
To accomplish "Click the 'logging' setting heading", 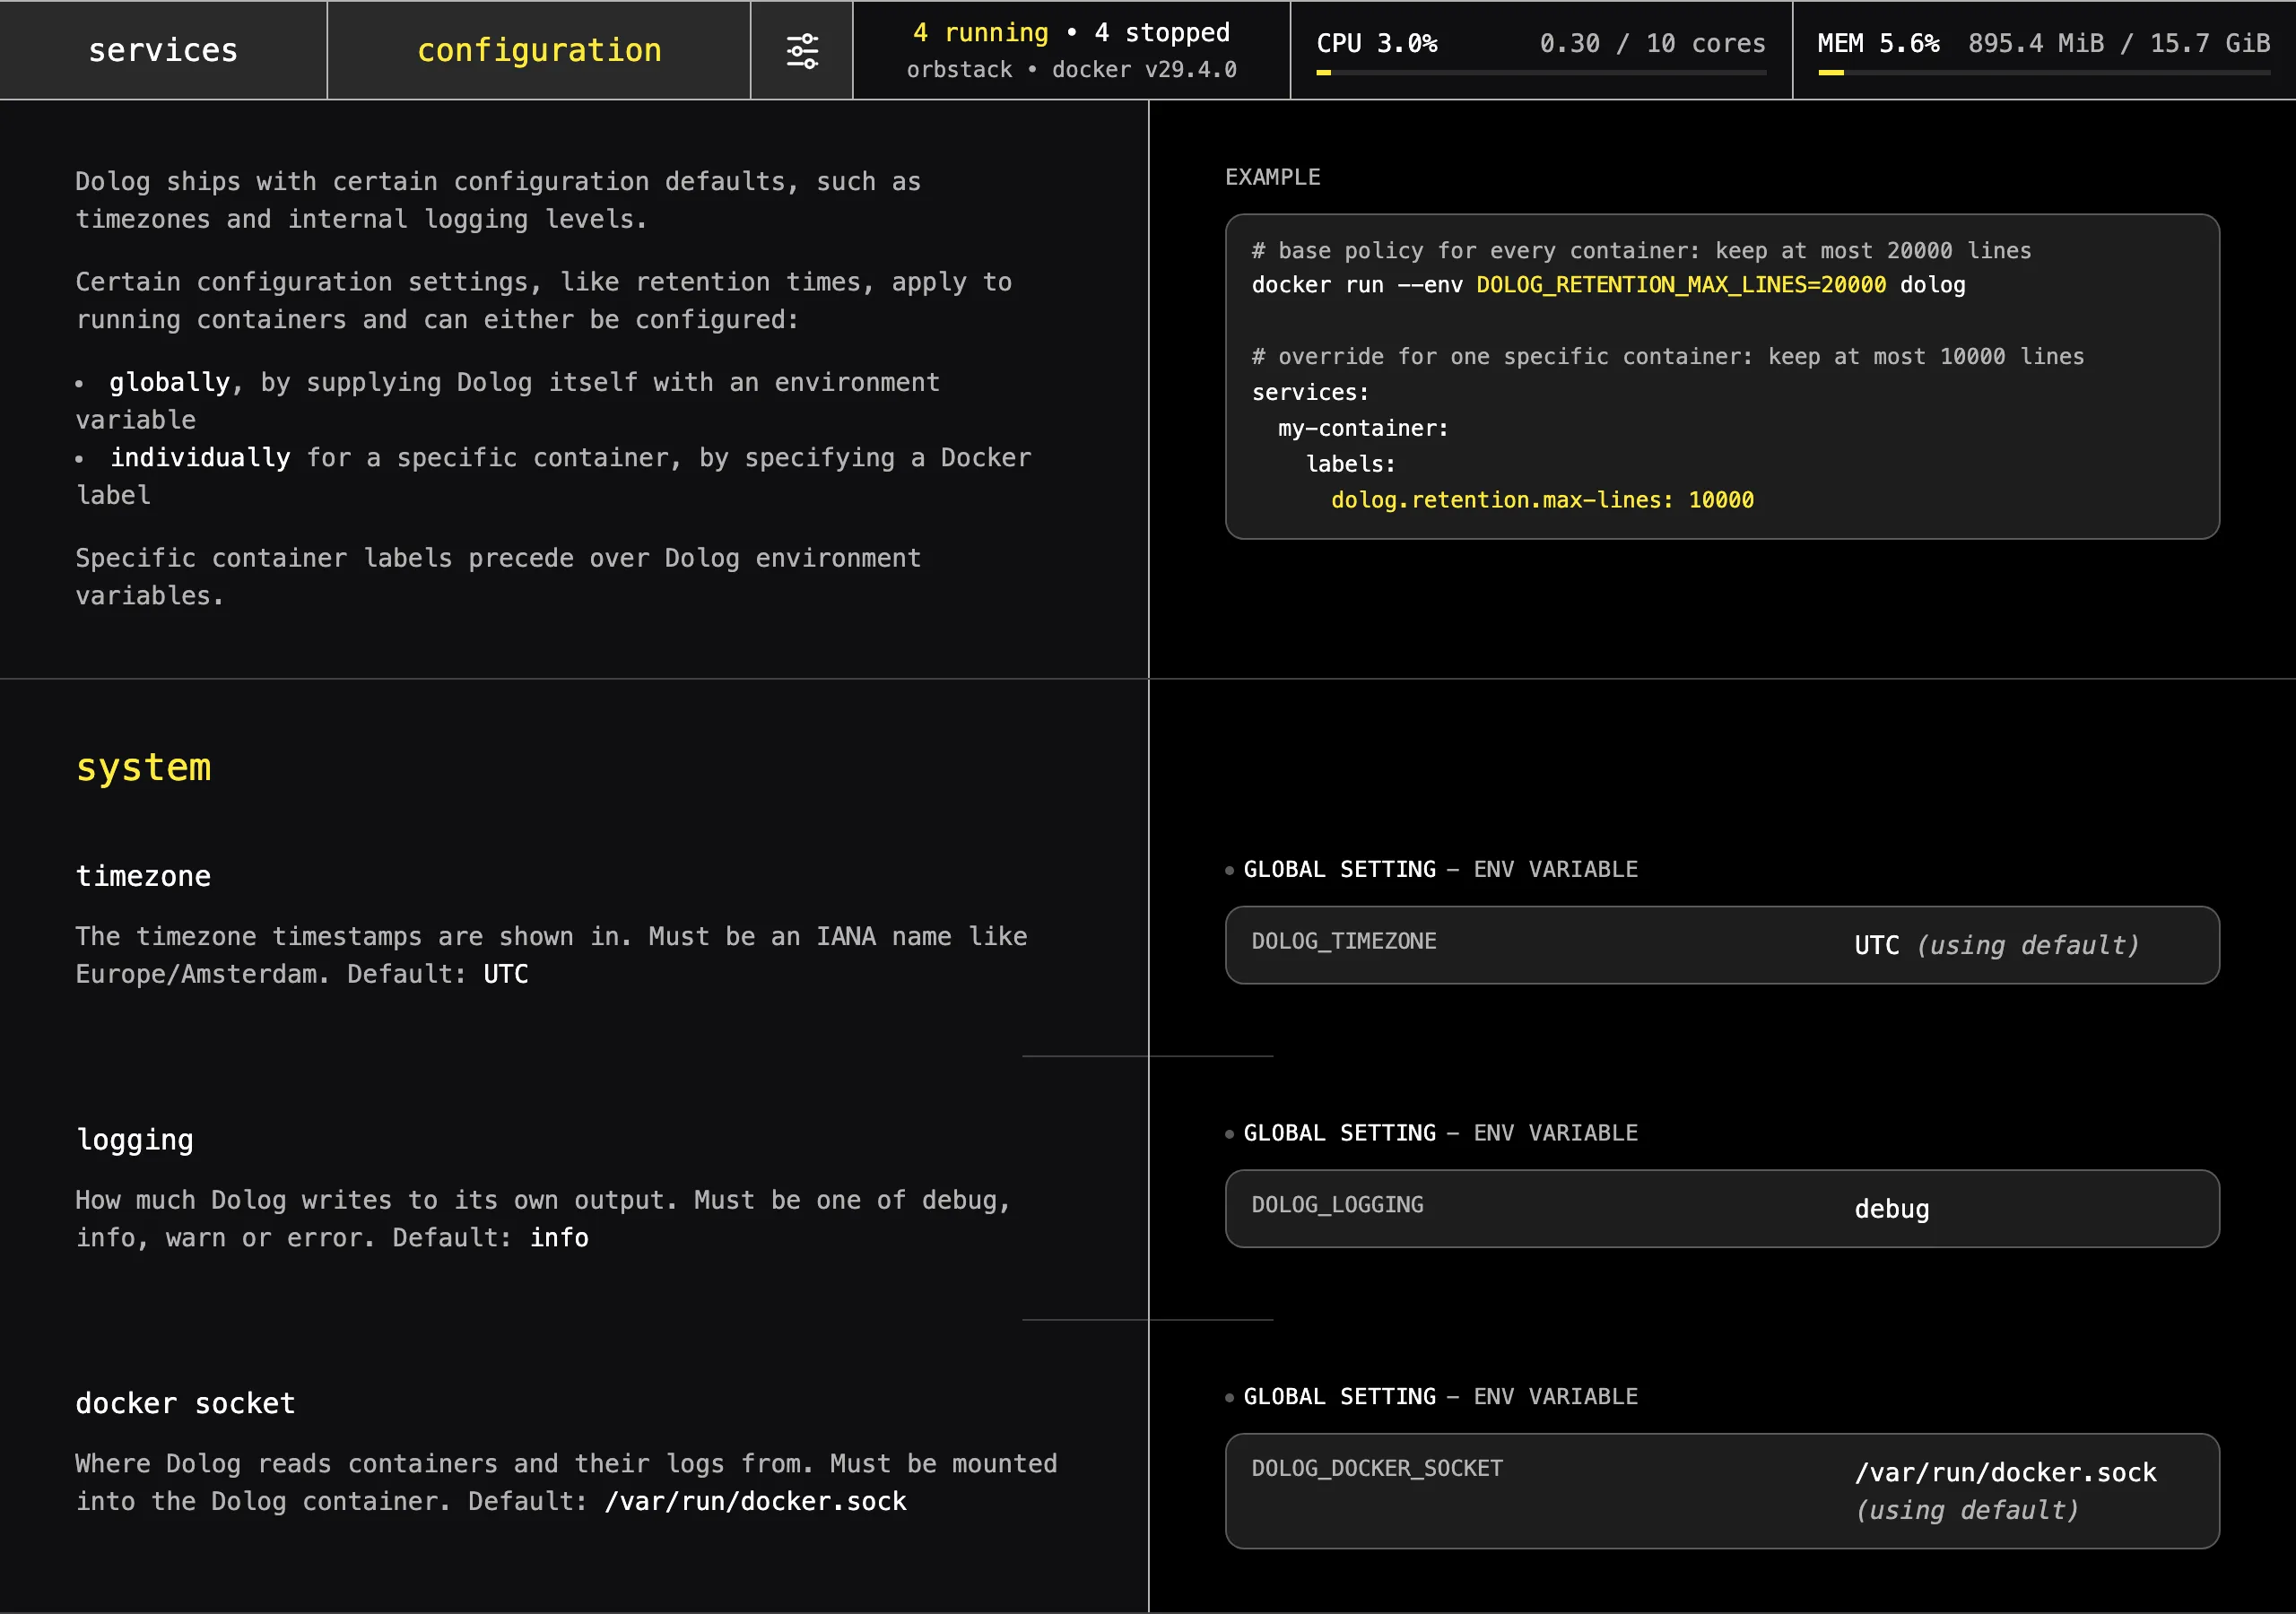I will (135, 1140).
